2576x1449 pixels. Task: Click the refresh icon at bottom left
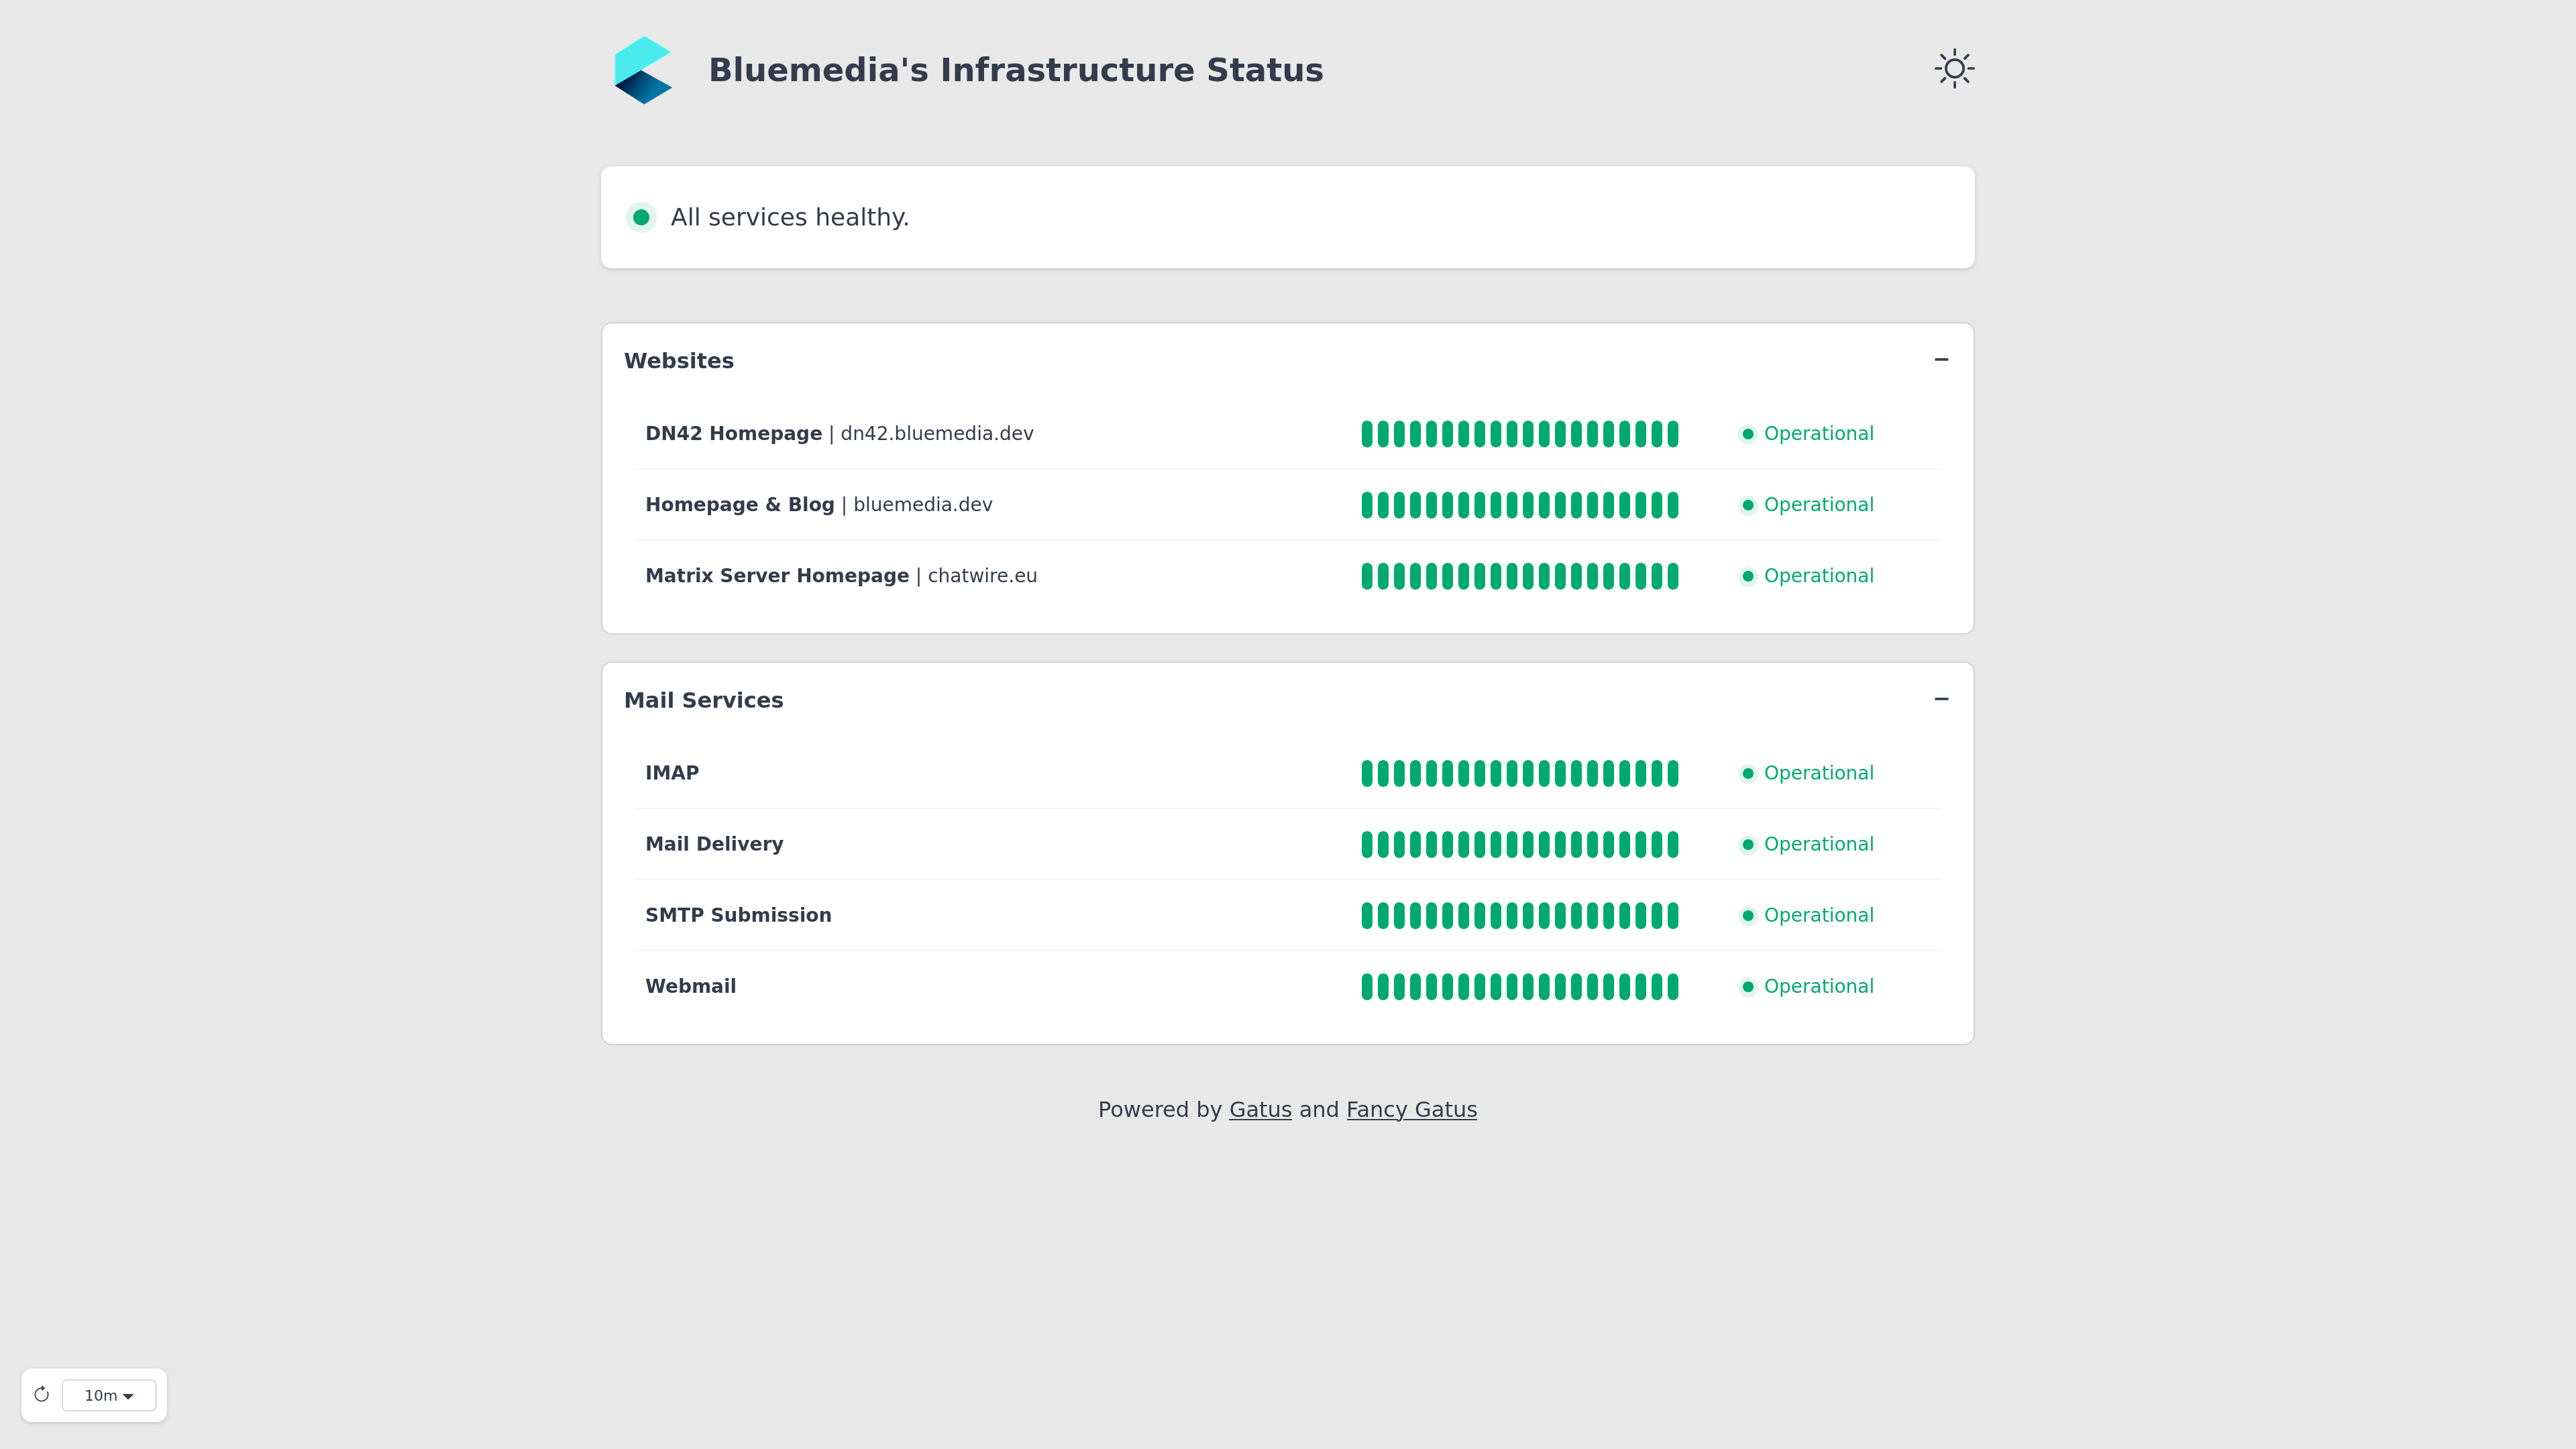[x=41, y=1395]
